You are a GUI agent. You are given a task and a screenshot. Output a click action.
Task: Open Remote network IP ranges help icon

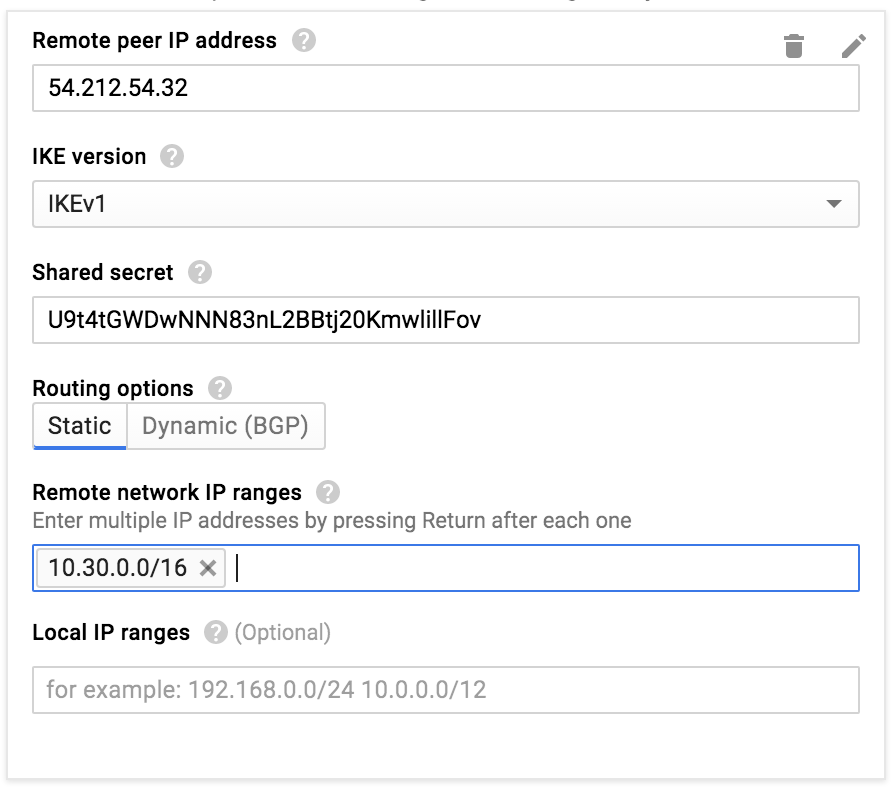click(328, 492)
